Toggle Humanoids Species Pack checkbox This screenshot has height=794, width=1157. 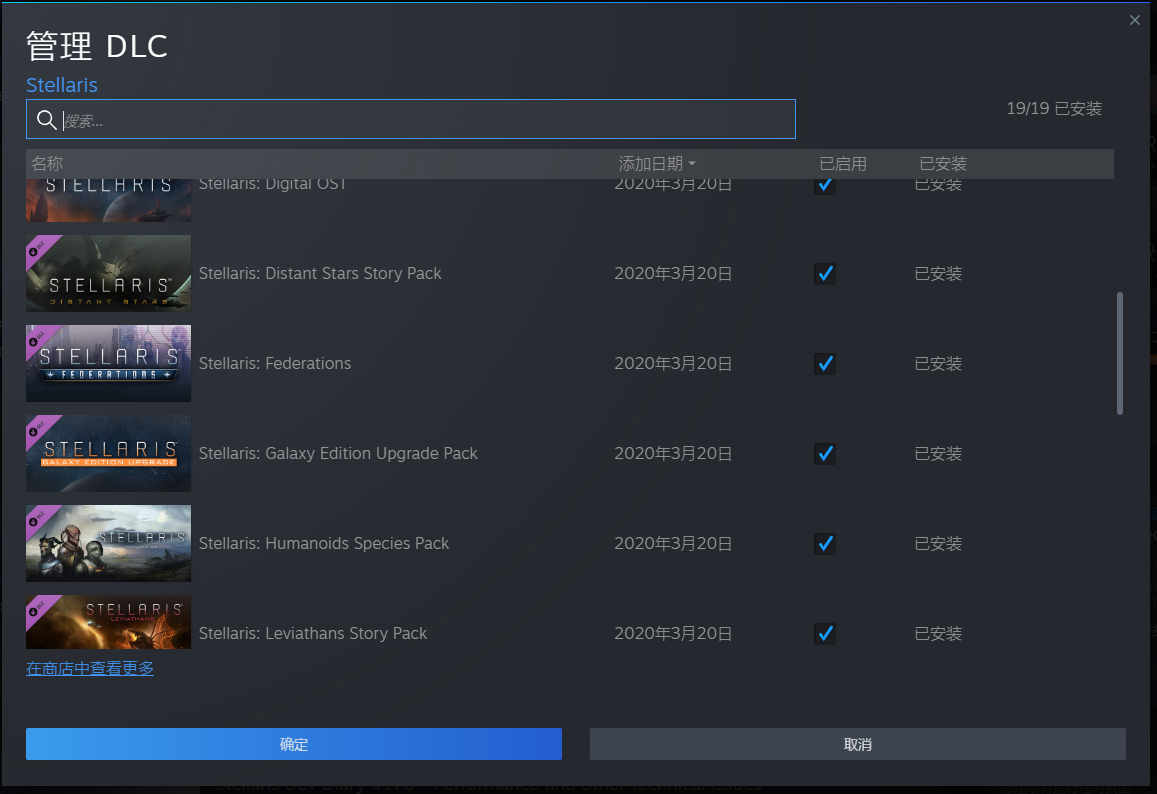point(825,544)
